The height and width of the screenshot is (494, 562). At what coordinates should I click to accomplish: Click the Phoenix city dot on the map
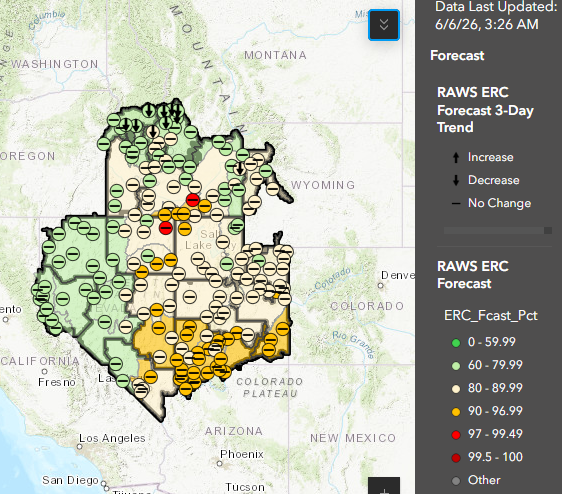pyautogui.click(x=219, y=464)
